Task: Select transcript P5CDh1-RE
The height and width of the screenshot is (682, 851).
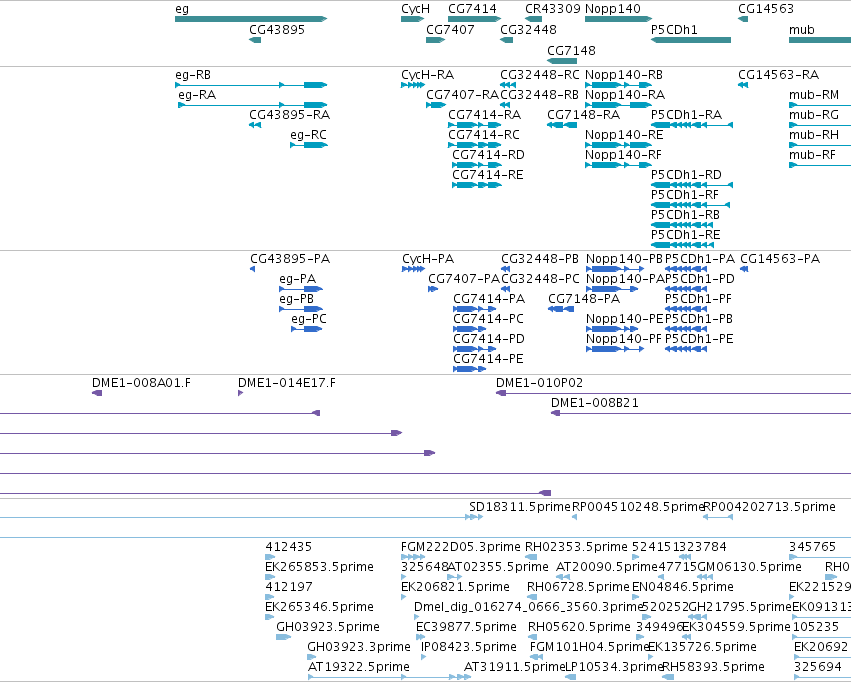Action: 682,245
